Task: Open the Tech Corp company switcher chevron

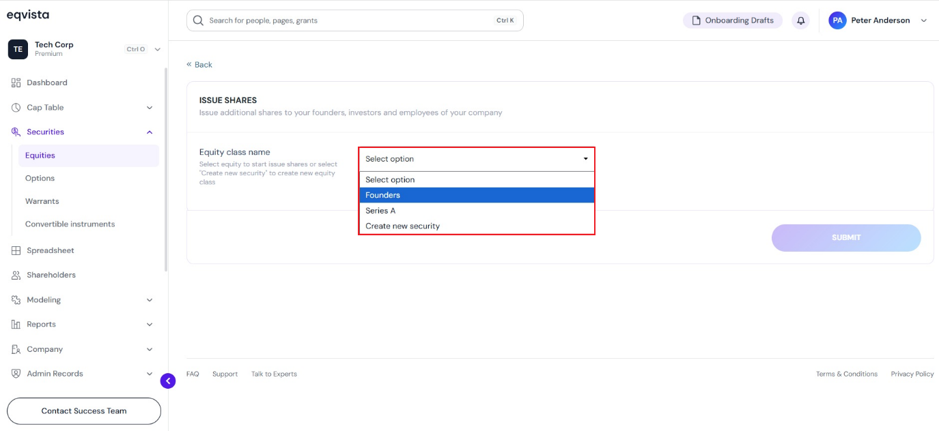Action: 157,49
